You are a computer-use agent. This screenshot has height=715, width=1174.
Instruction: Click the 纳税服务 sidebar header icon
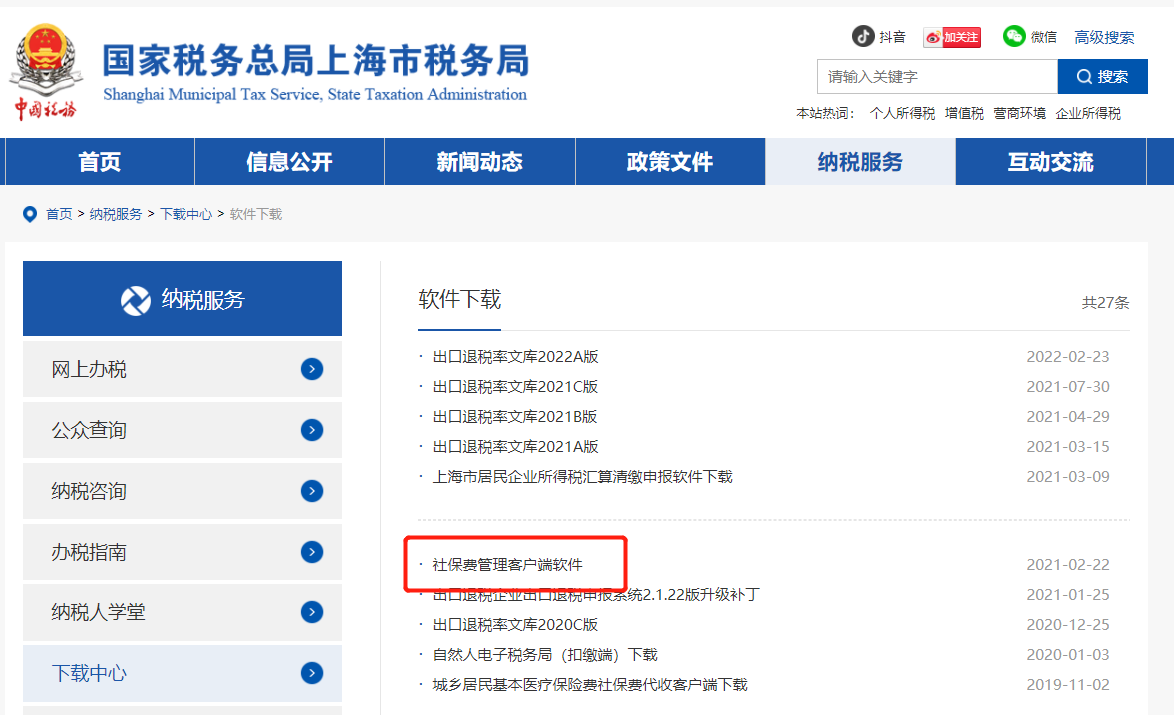click(x=136, y=299)
